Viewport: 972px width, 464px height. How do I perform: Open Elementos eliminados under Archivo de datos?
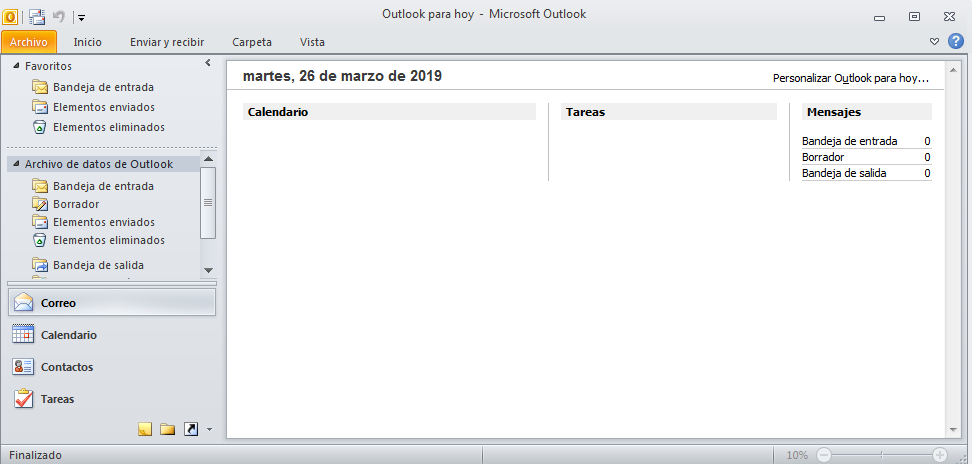tap(109, 240)
